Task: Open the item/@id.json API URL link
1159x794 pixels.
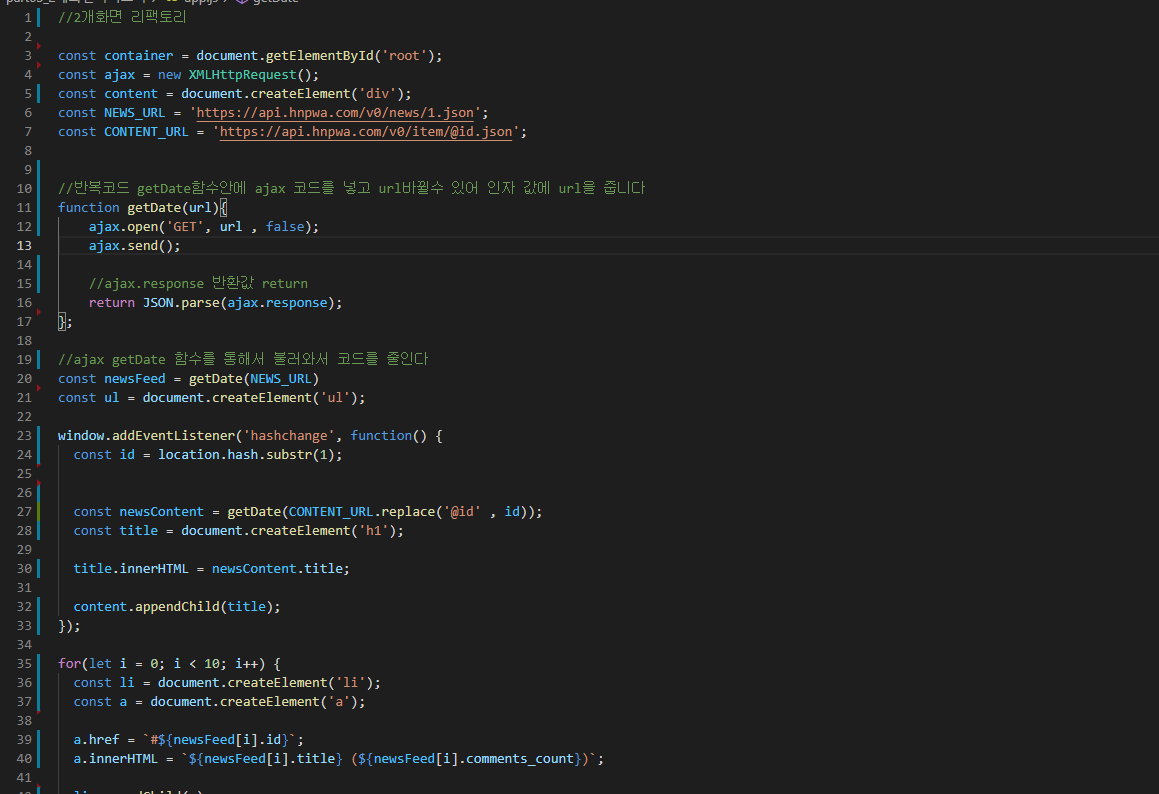Action: pos(366,132)
